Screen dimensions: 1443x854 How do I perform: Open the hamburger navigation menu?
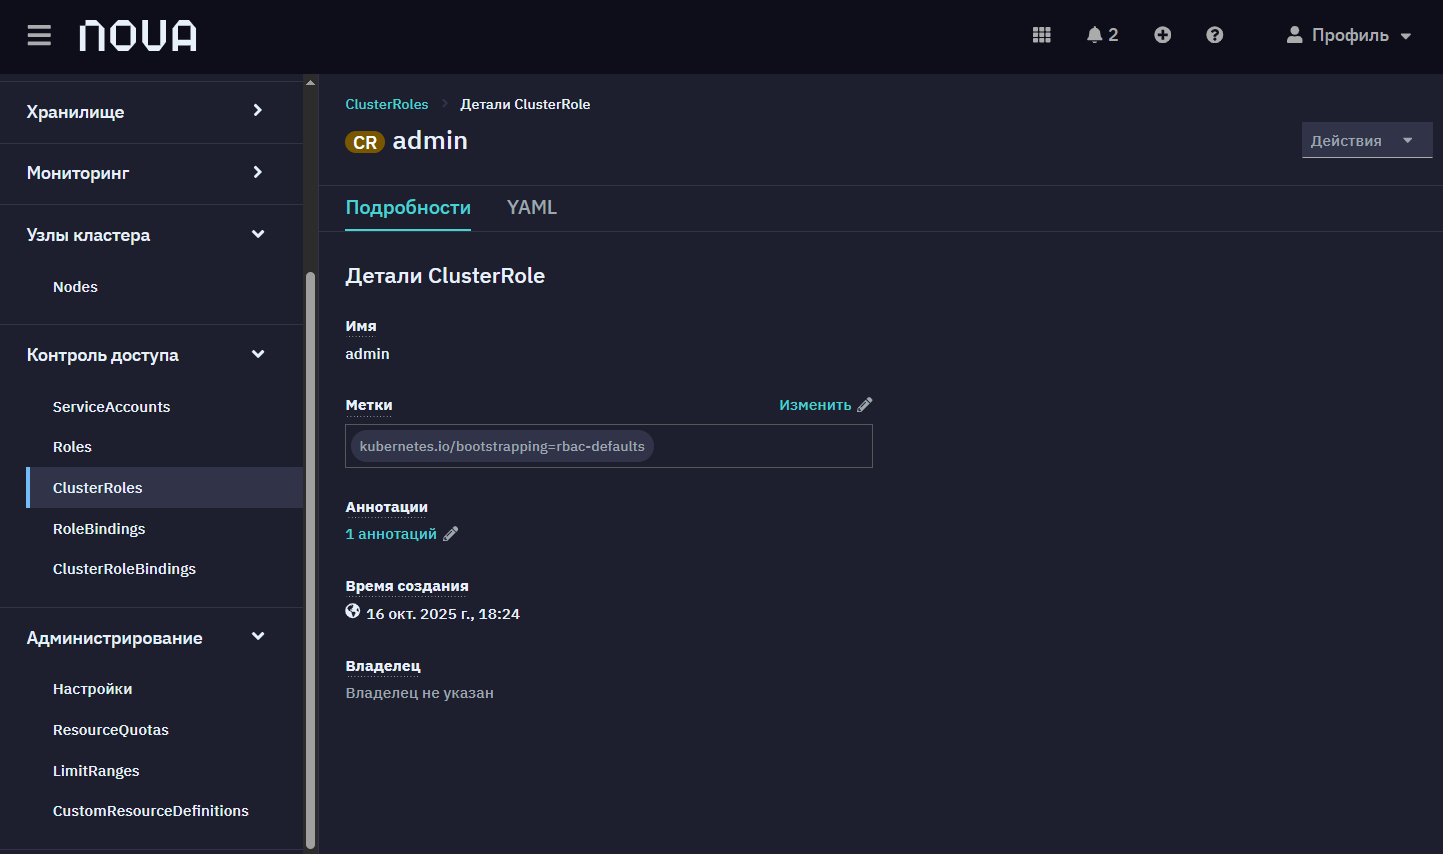(x=39, y=36)
